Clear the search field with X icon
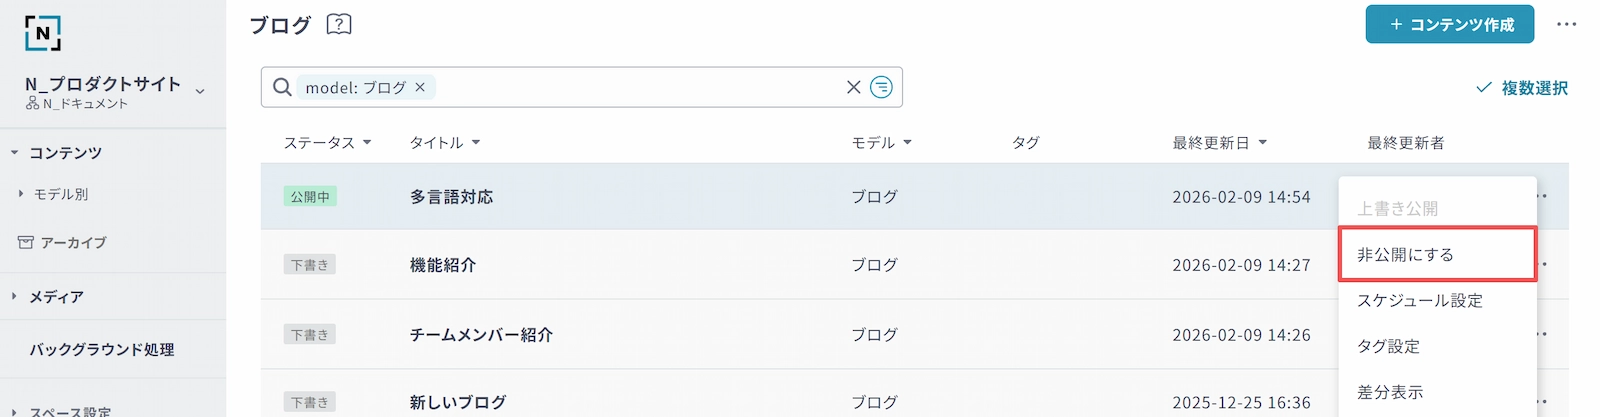Viewport: 1600px width, 417px height. (853, 87)
